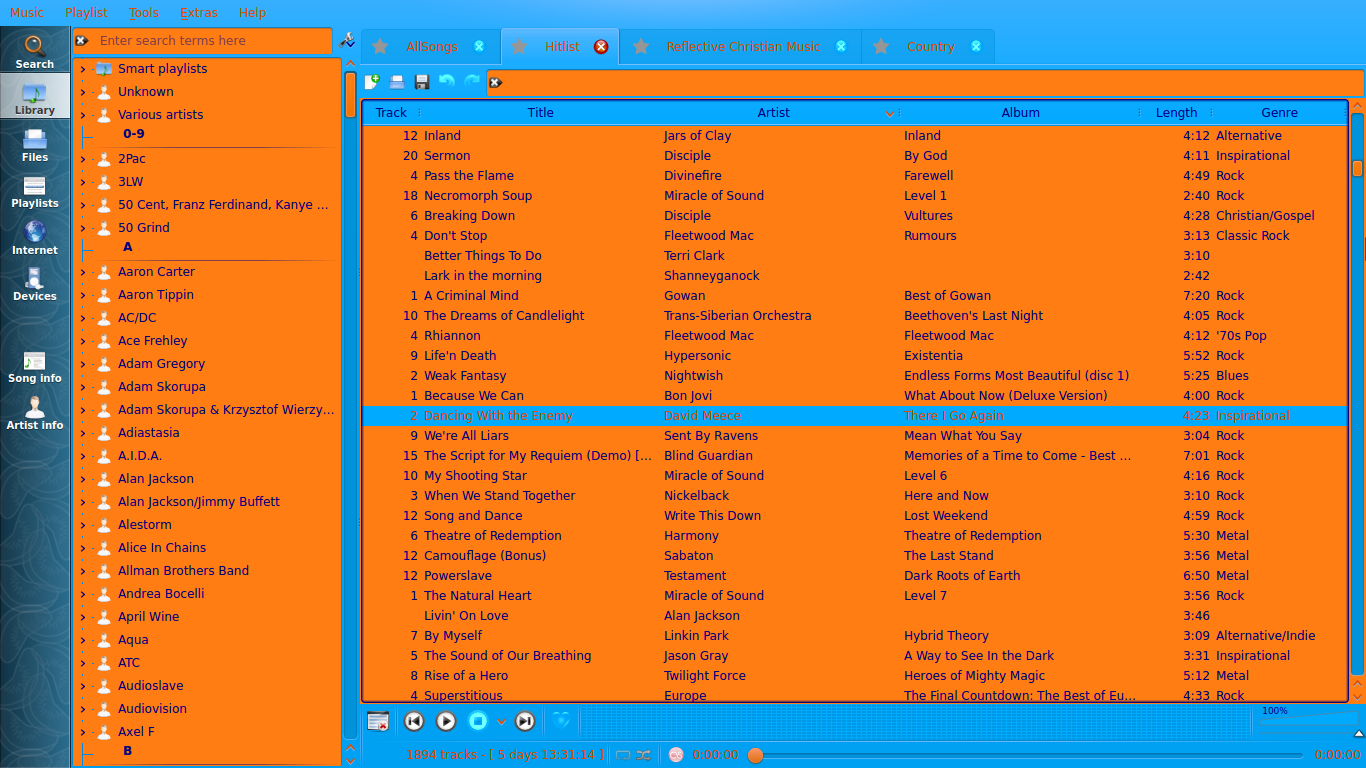Open the Internet sidebar panel

pos(35,238)
